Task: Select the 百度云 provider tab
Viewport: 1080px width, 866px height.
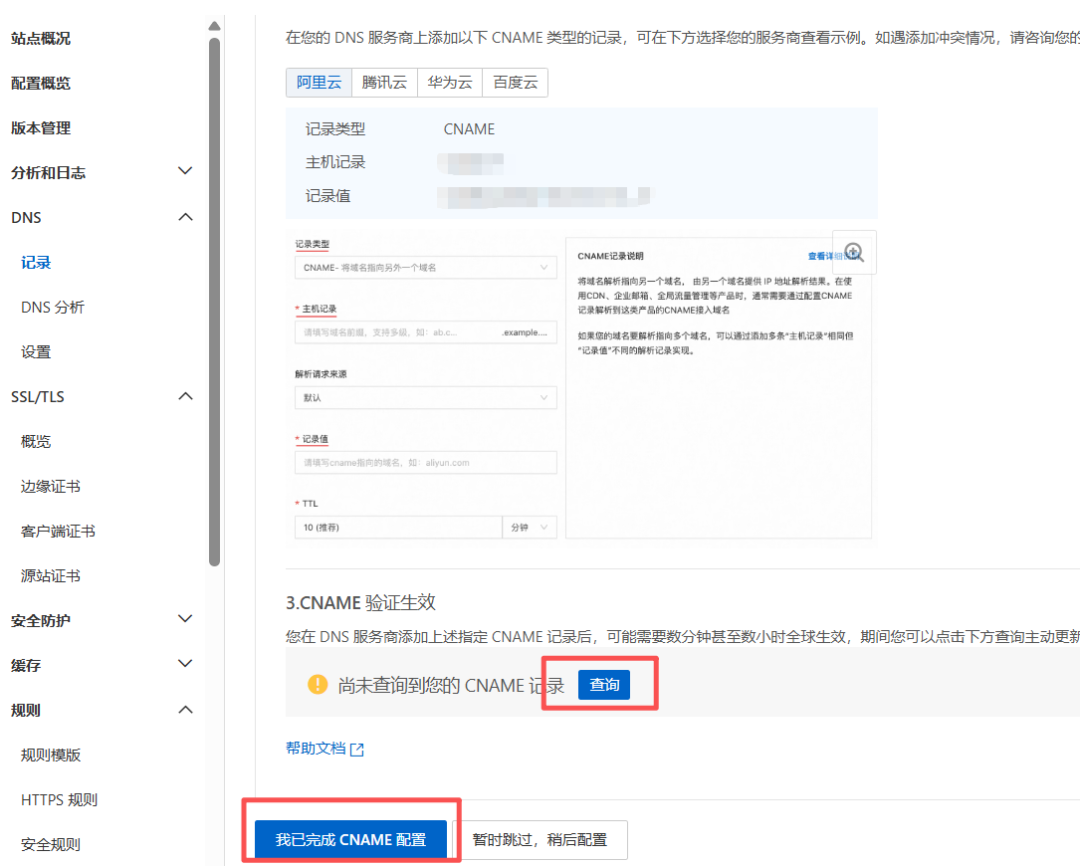Action: tap(515, 83)
